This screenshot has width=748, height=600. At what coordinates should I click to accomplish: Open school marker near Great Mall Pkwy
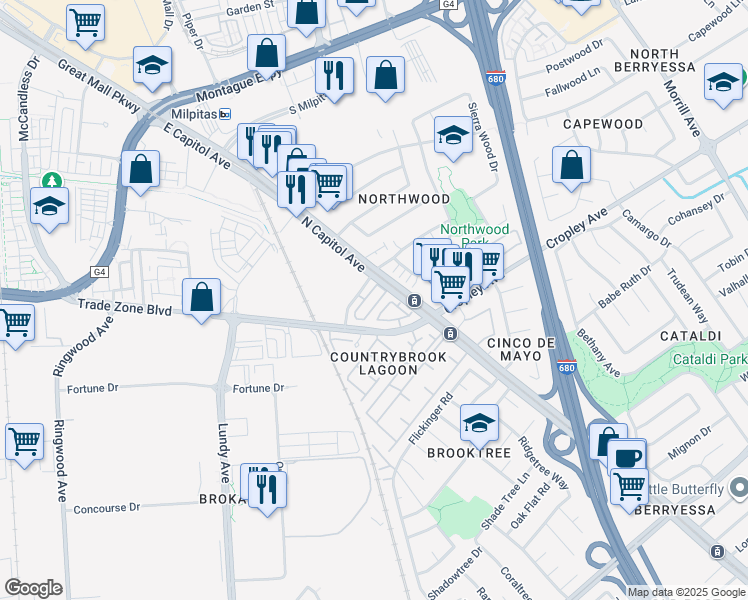pyautogui.click(x=153, y=65)
